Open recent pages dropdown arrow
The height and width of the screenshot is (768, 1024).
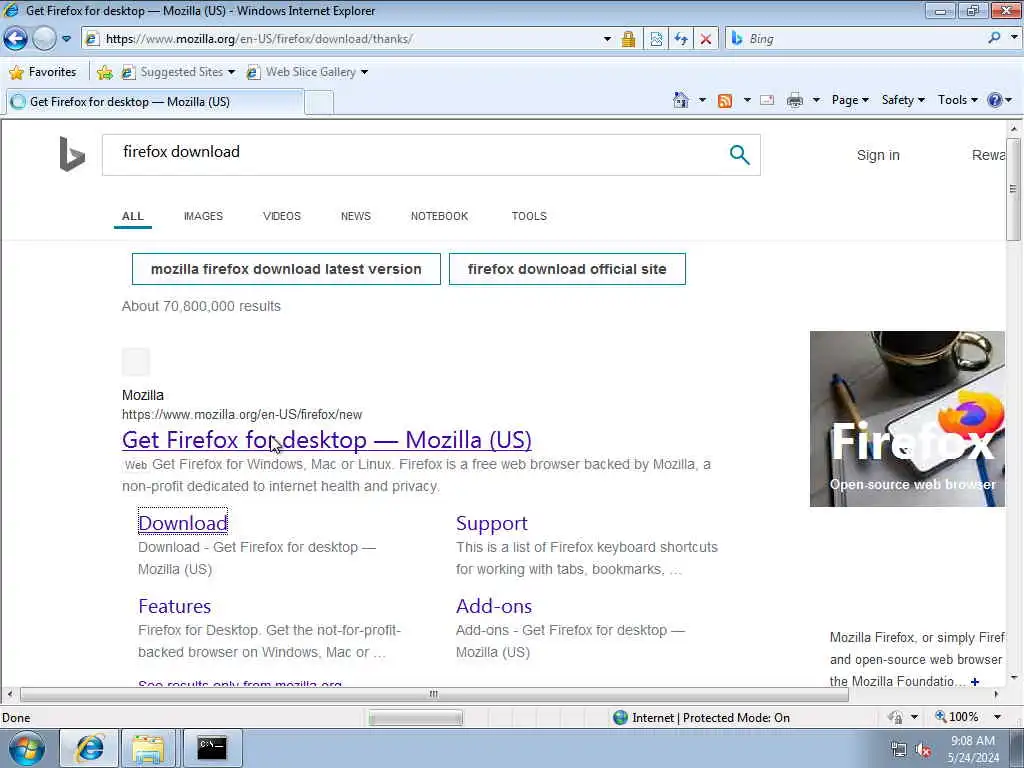coord(66,39)
